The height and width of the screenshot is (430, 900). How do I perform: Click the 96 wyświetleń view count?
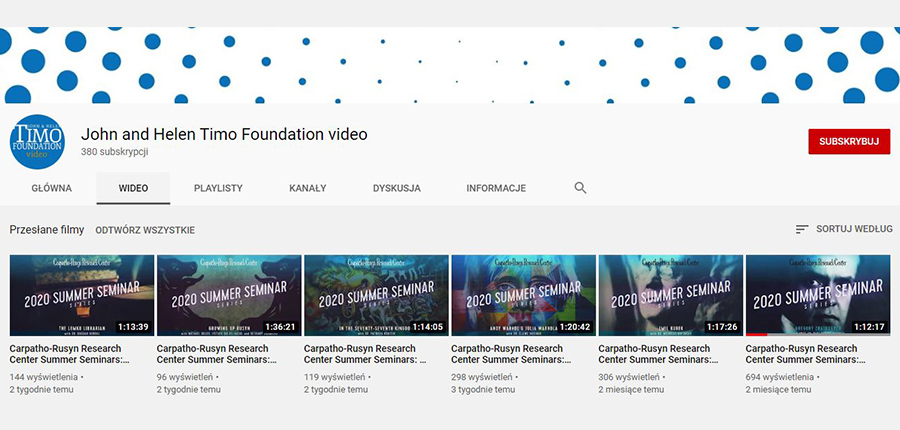[x=184, y=377]
